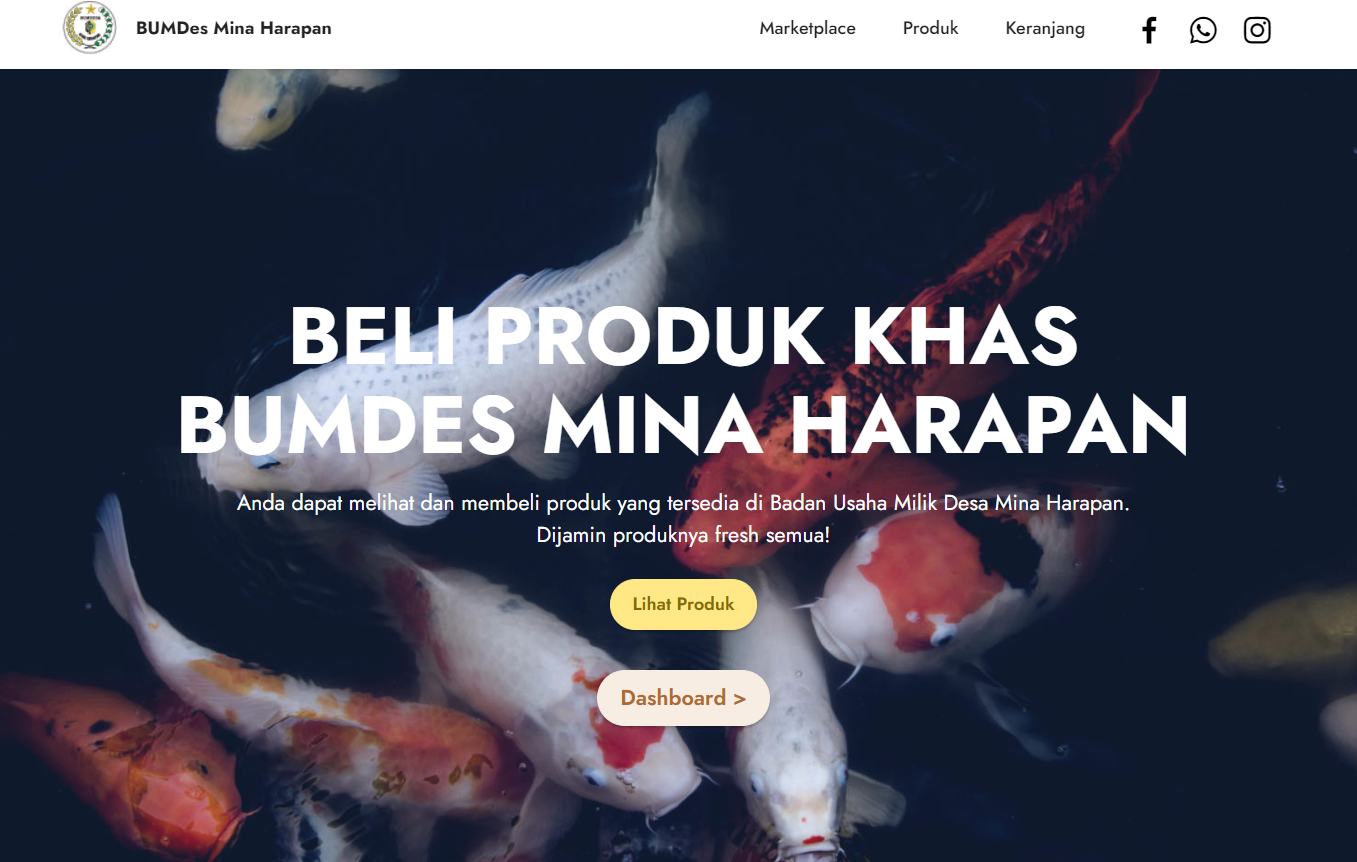The image size is (1357, 862).
Task: Click the white spotted koi in hero image
Action: [x=470, y=330]
